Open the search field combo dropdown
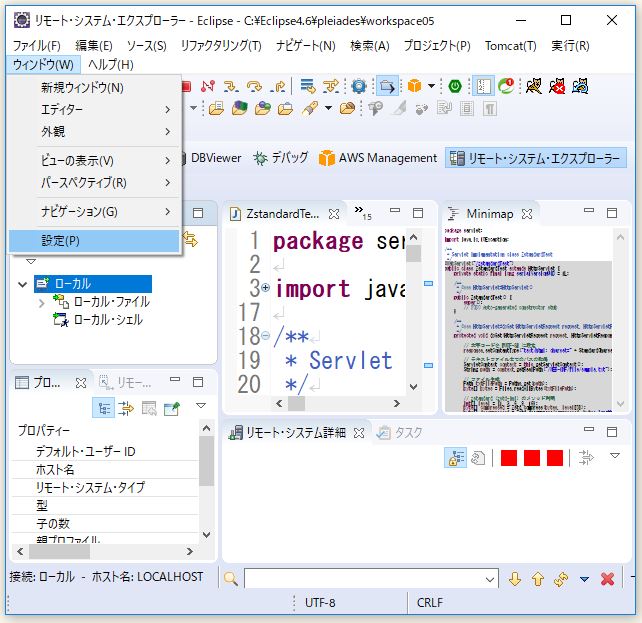The width and height of the screenshot is (642, 623). 490,579
